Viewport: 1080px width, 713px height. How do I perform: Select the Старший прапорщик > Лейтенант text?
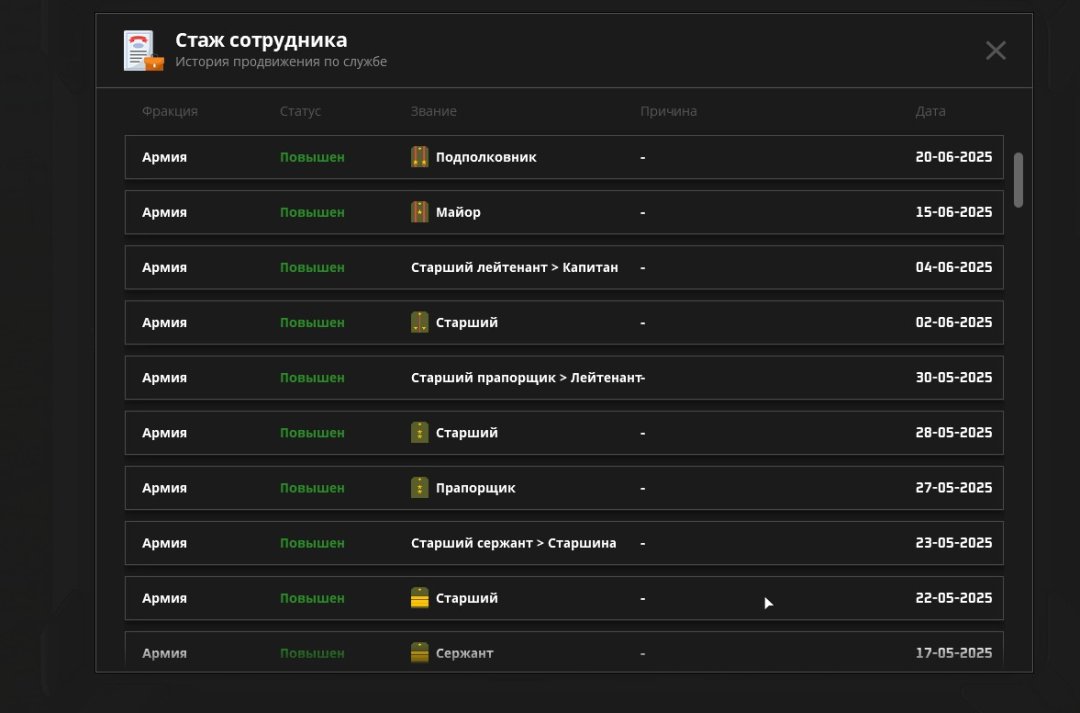pyautogui.click(x=526, y=378)
